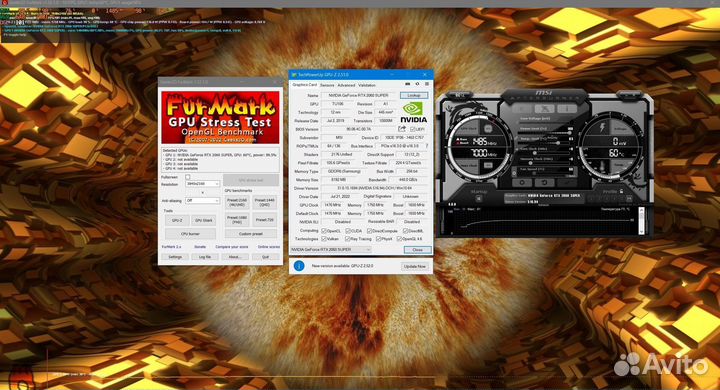Screen dimensions: 720x390
Task: Toggle the CUDA checkbox in GPU-Z
Action: [348, 231]
